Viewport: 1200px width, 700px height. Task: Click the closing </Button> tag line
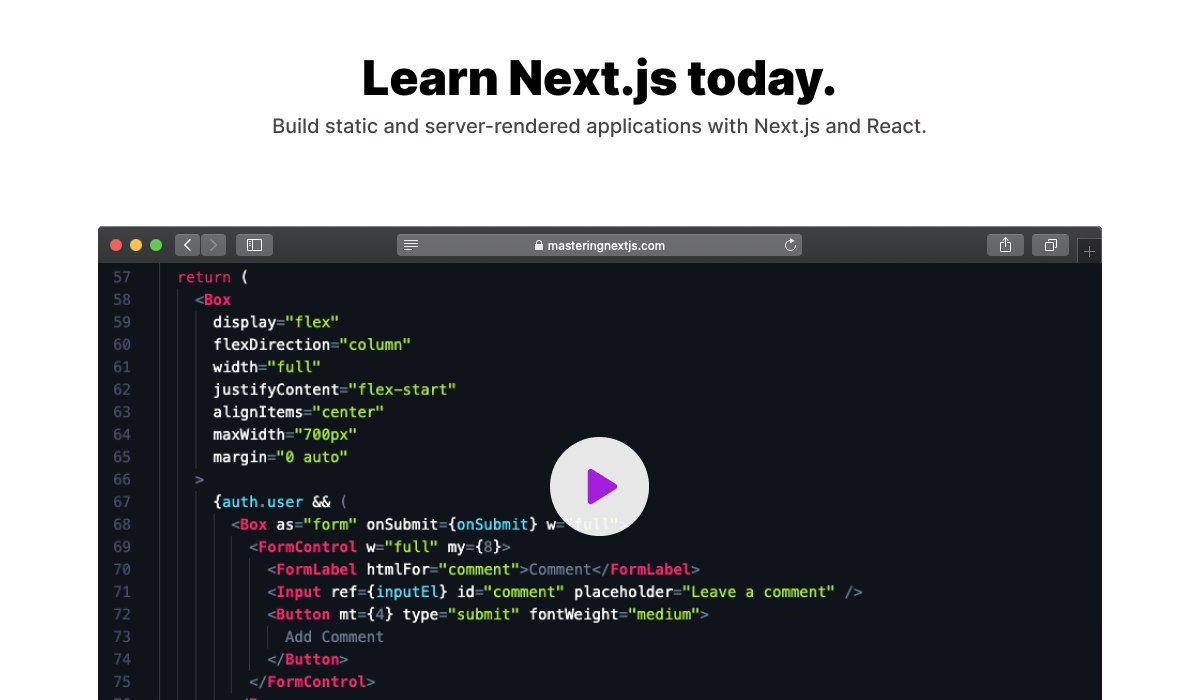(x=308, y=659)
